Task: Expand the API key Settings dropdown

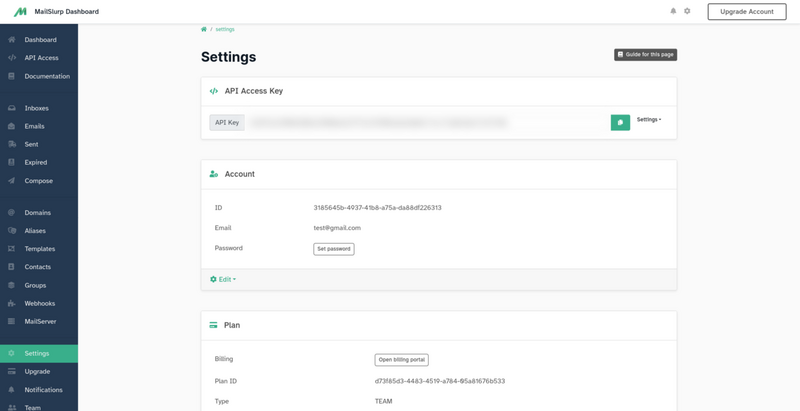Action: click(649, 120)
